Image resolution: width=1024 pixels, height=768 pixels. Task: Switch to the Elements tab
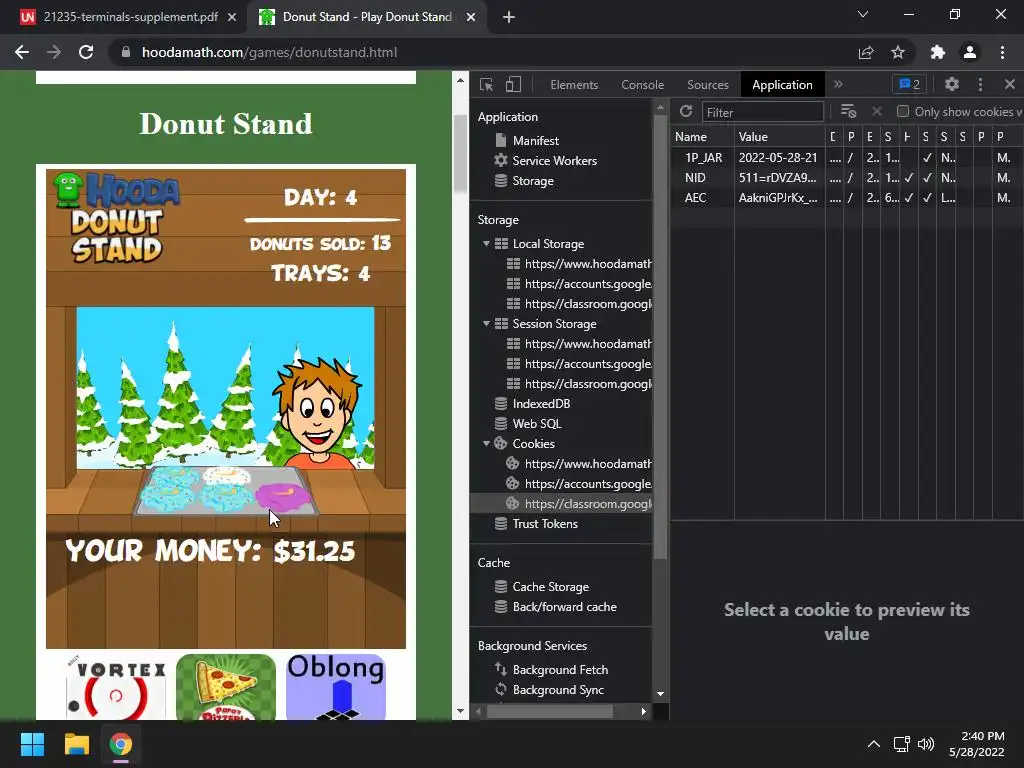click(574, 85)
